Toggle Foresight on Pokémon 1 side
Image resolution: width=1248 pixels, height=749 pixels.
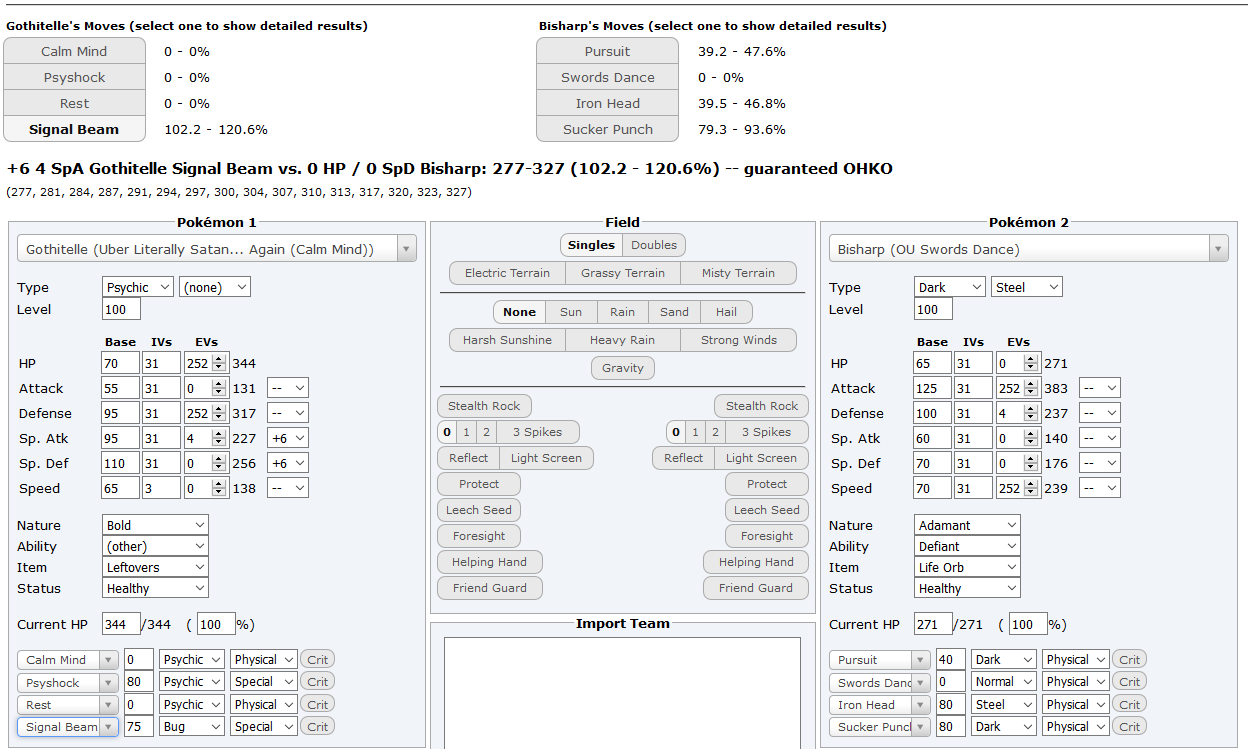[x=479, y=536]
